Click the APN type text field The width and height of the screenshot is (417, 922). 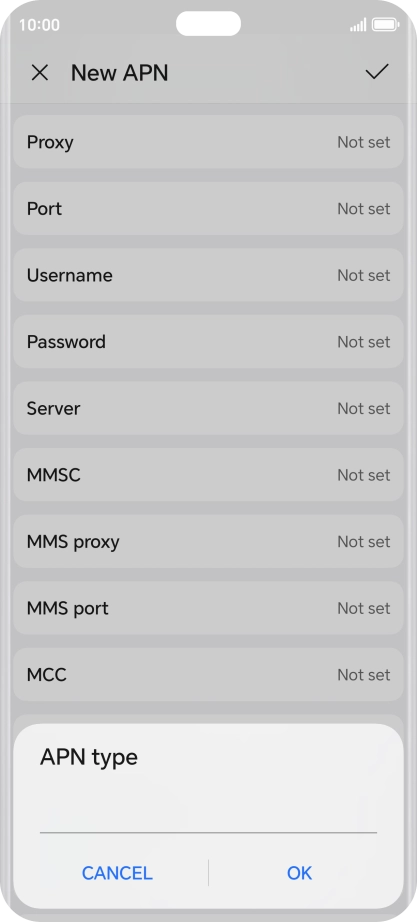pos(208,815)
